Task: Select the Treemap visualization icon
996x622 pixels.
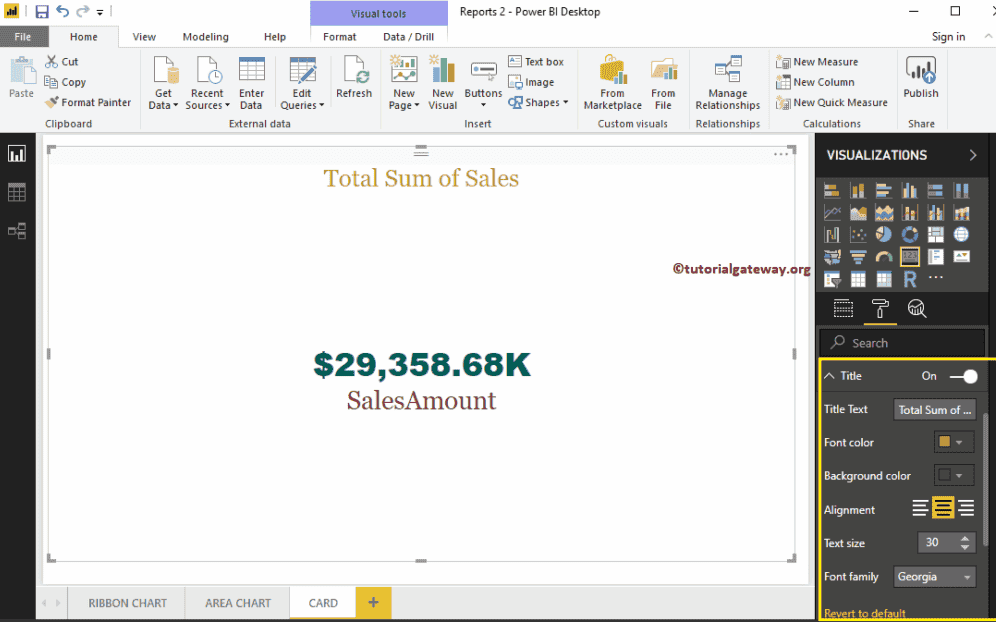Action: tap(936, 234)
